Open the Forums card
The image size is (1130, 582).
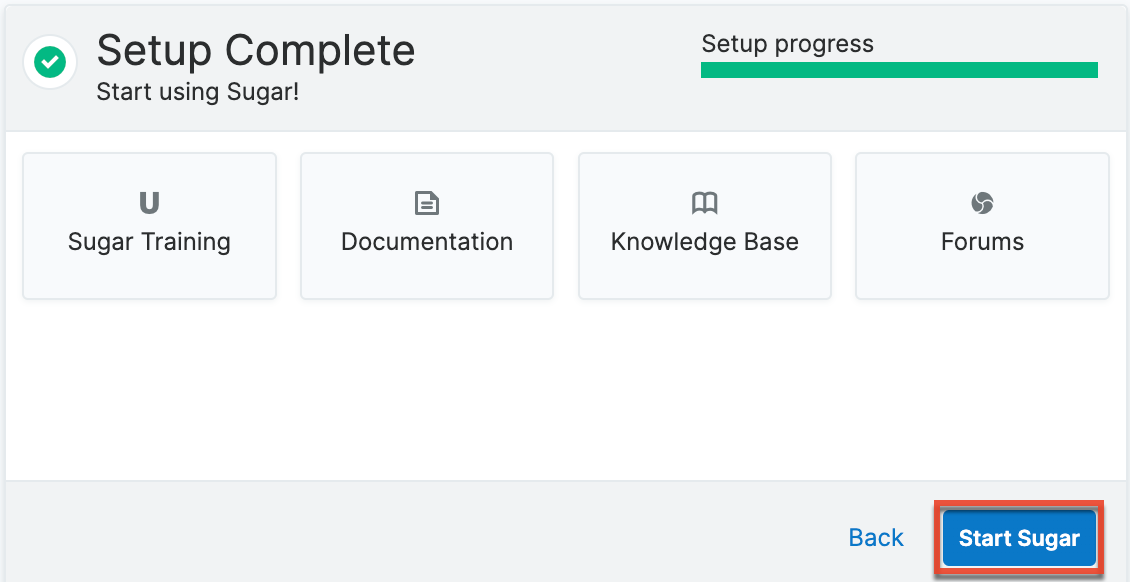pos(982,225)
